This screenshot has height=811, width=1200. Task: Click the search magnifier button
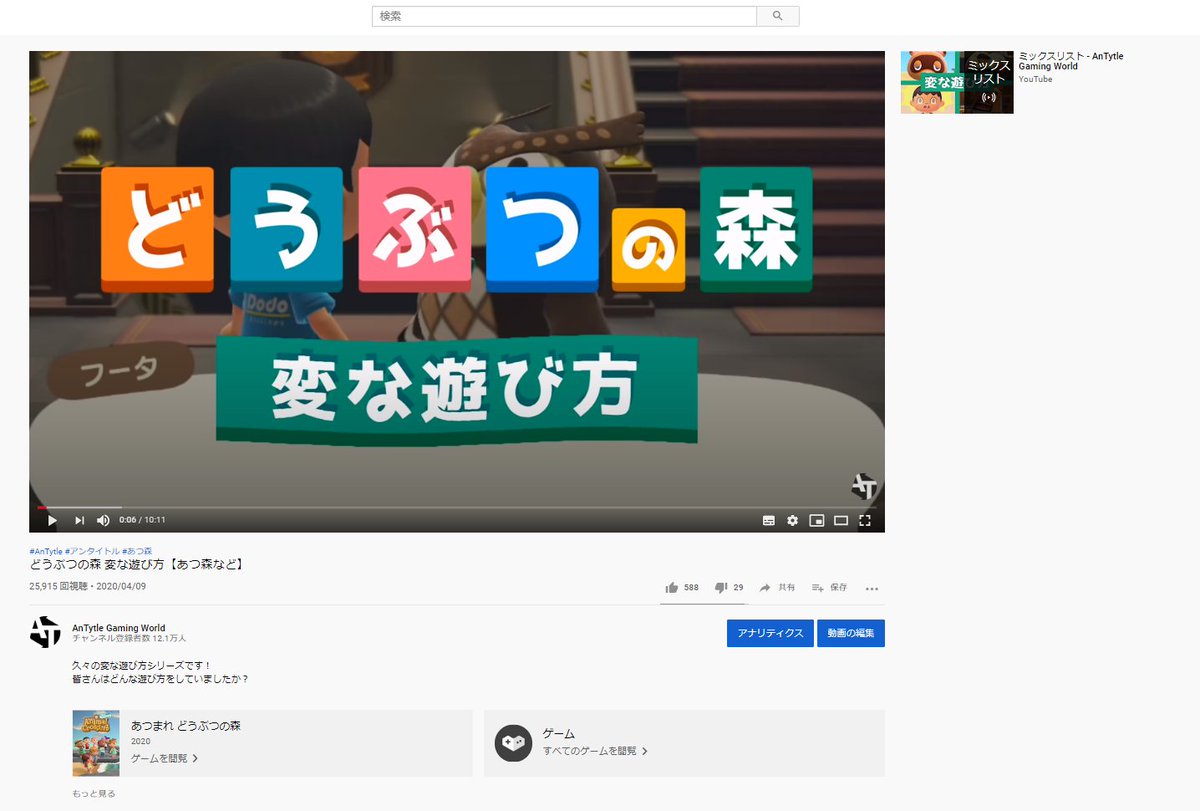[778, 16]
